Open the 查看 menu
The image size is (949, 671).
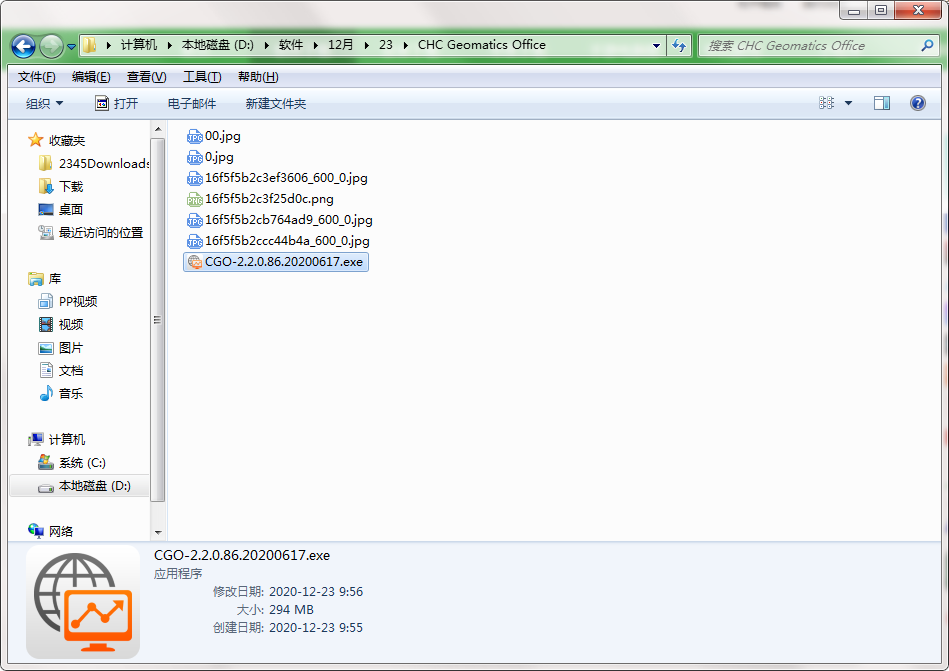point(142,76)
